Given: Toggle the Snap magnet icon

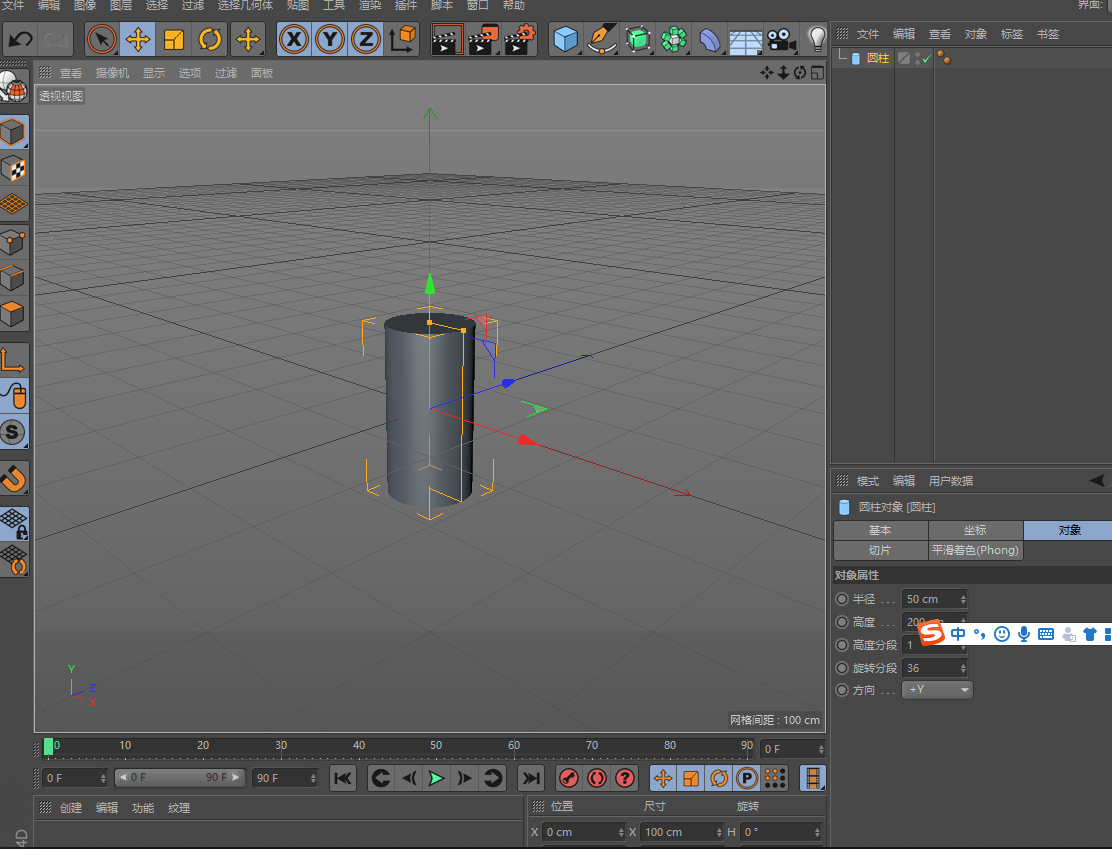Looking at the screenshot, I should click(x=13, y=478).
